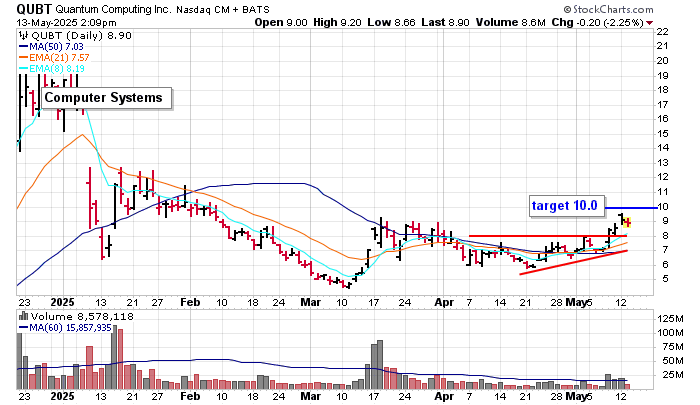Click the 'target 10.0' annotation box

point(567,206)
